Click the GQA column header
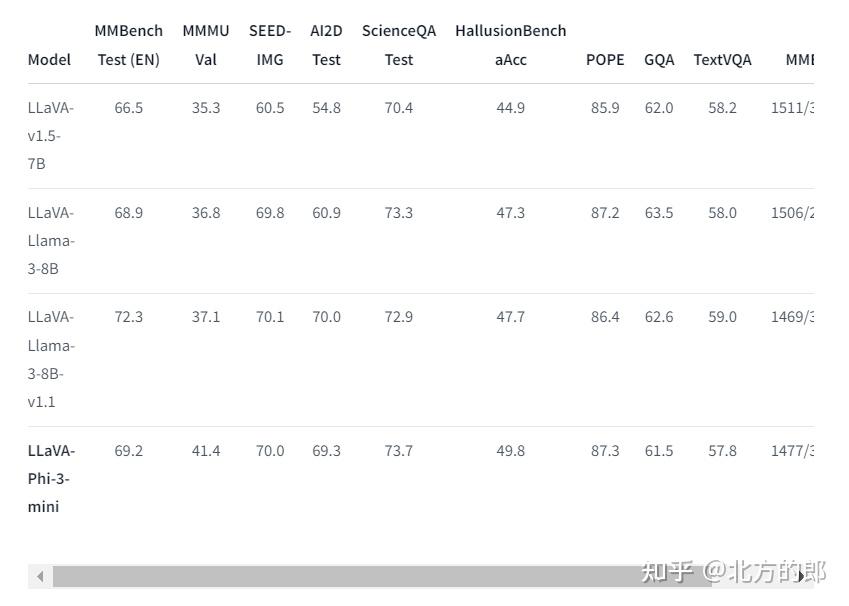The width and height of the screenshot is (849, 606). 659,59
